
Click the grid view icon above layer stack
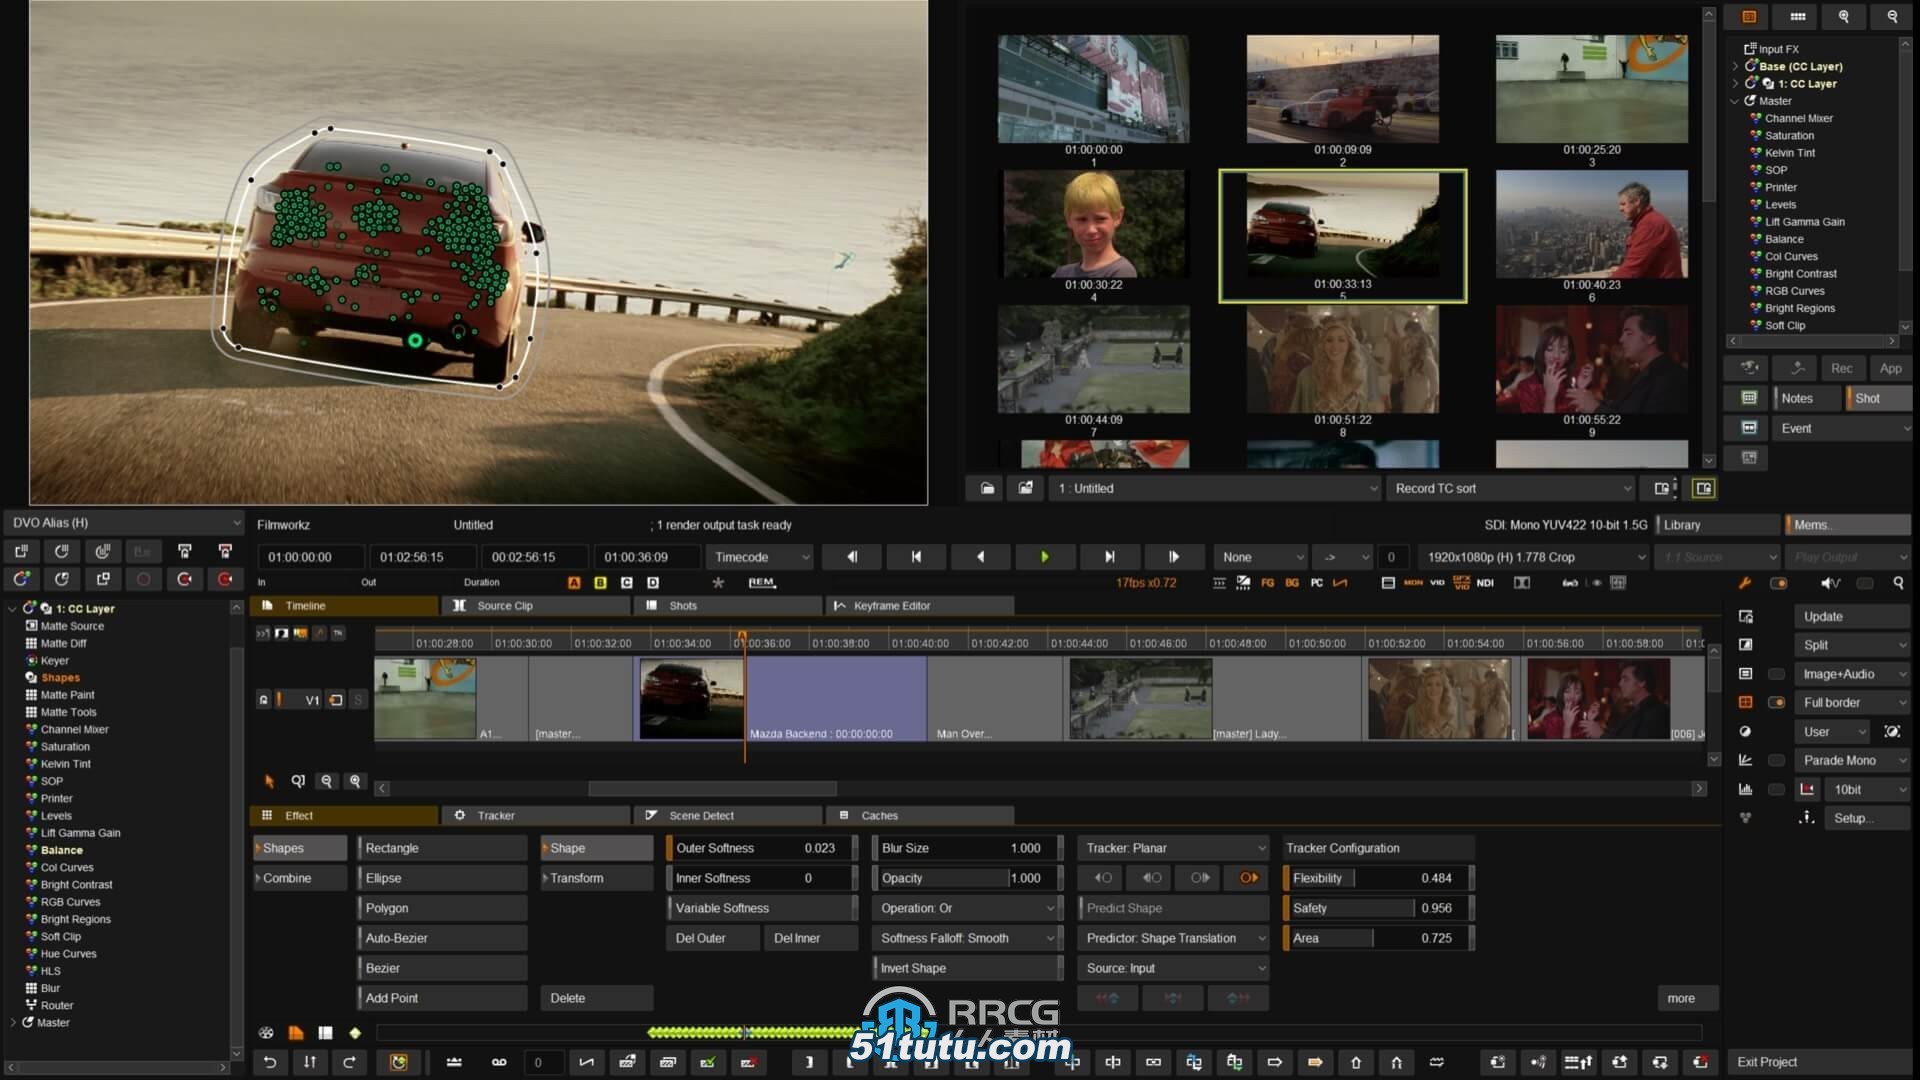[1797, 17]
